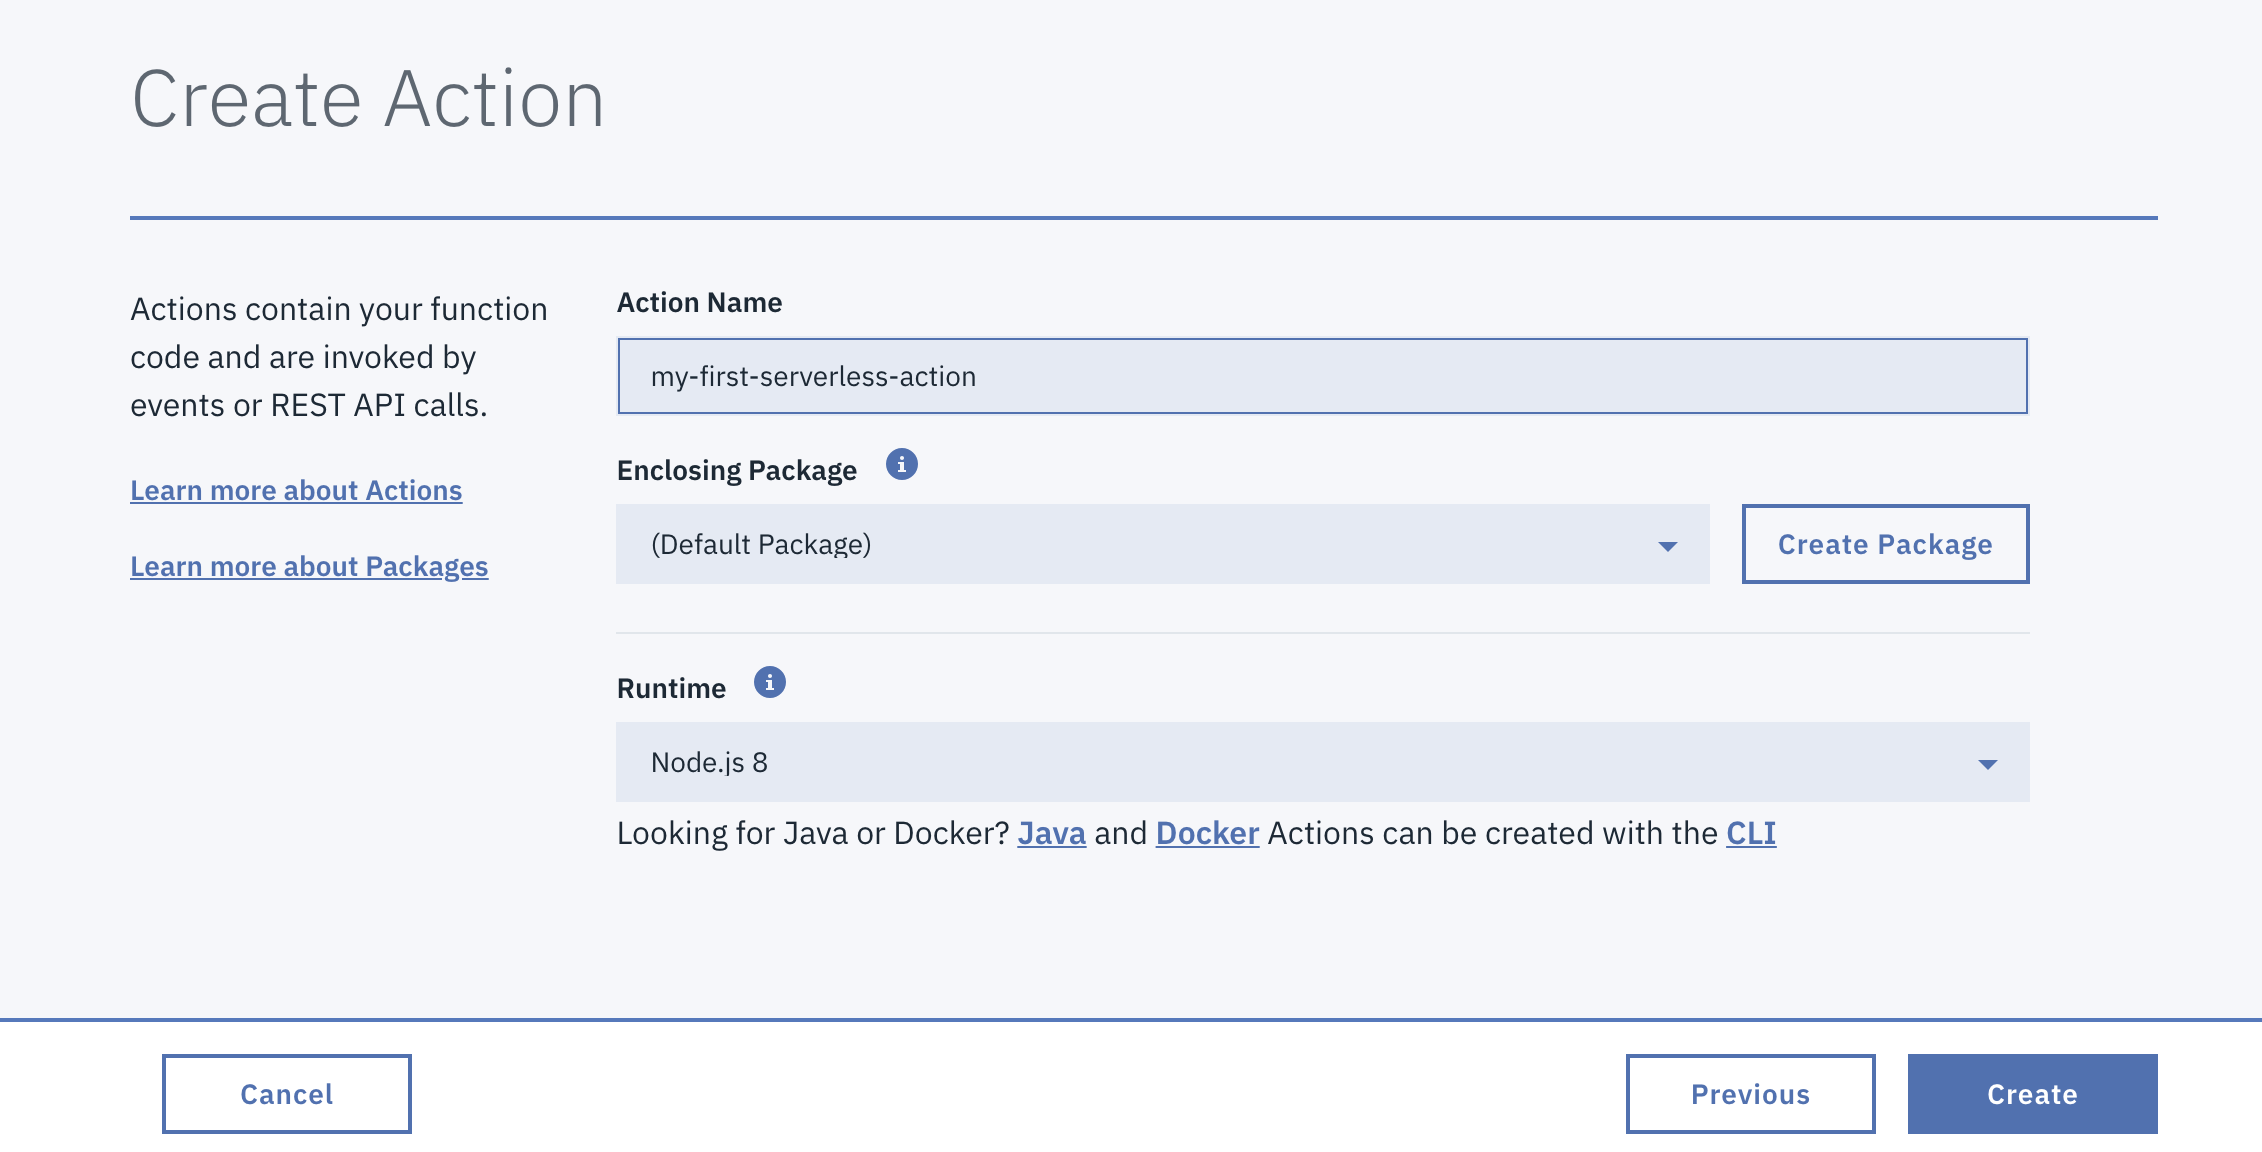The image size is (2262, 1152).
Task: Open Learn more about Packages link
Action: [309, 566]
